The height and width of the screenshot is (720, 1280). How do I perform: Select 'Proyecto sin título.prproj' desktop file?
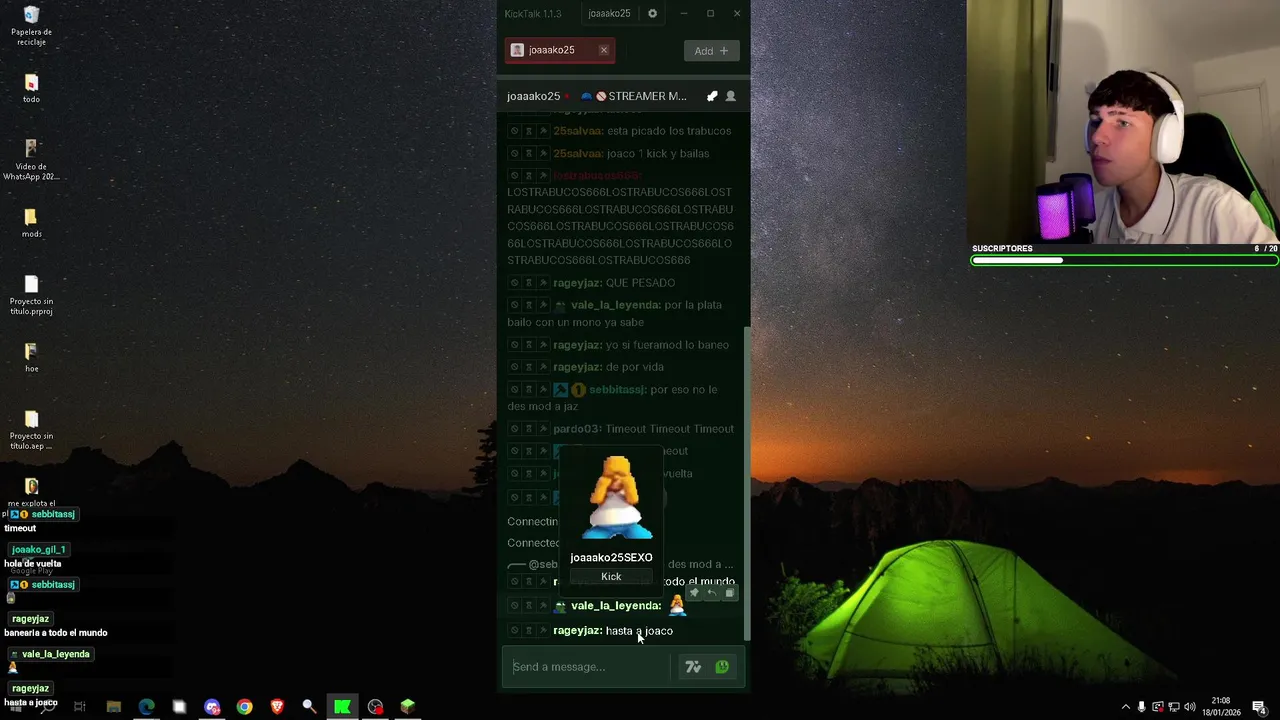31,295
